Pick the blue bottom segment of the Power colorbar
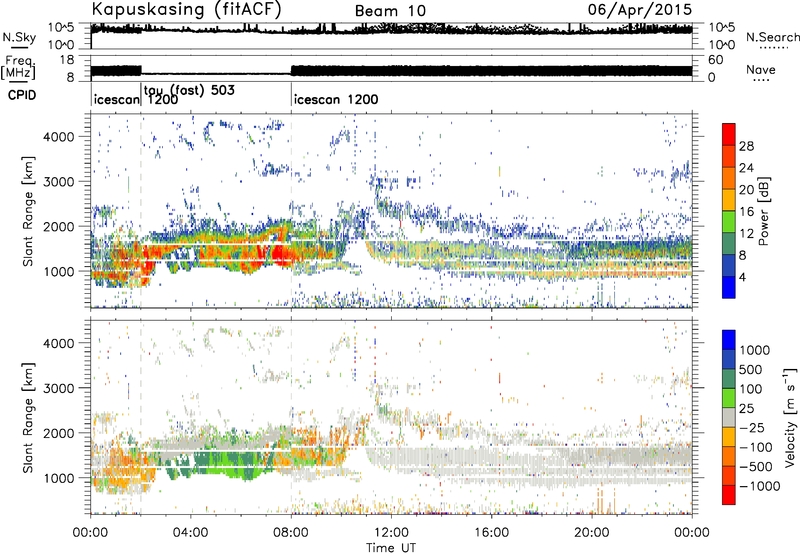800x554 pixels. (729, 287)
